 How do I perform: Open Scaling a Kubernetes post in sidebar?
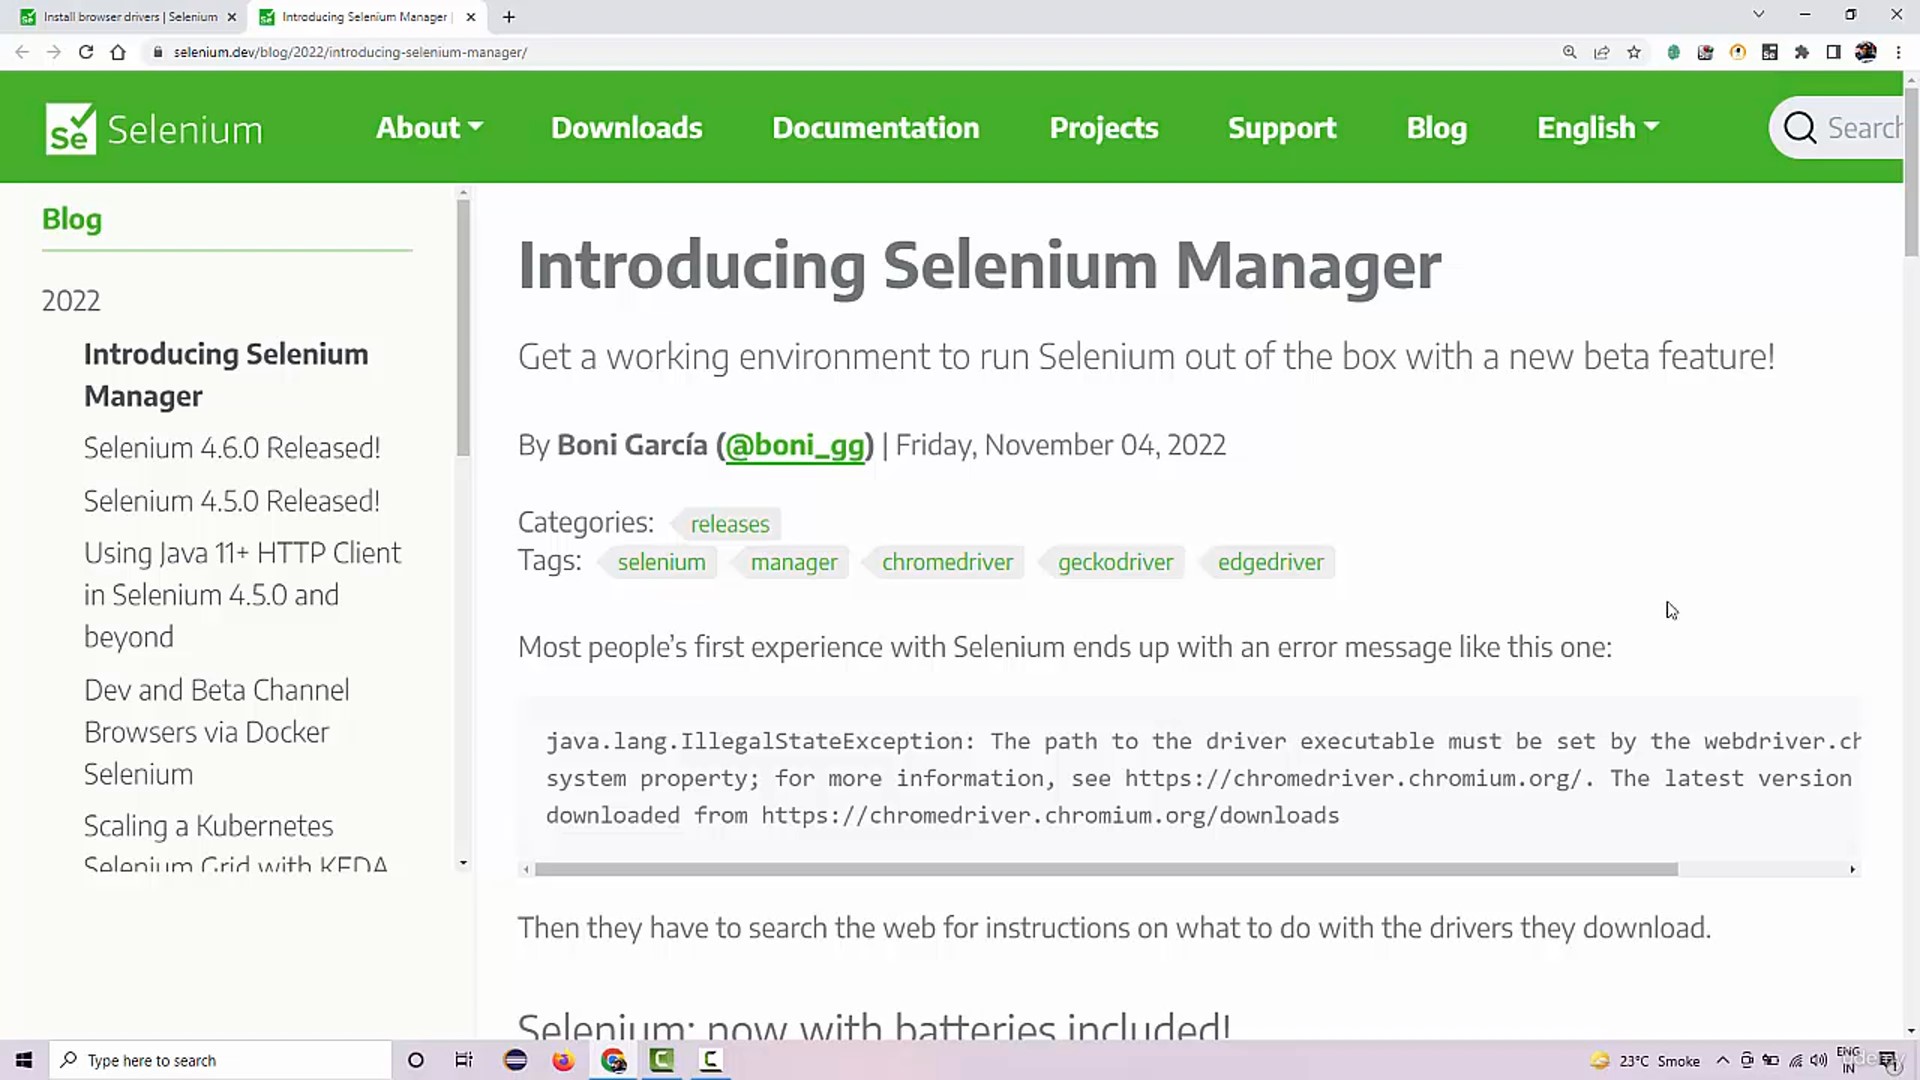tap(236, 845)
